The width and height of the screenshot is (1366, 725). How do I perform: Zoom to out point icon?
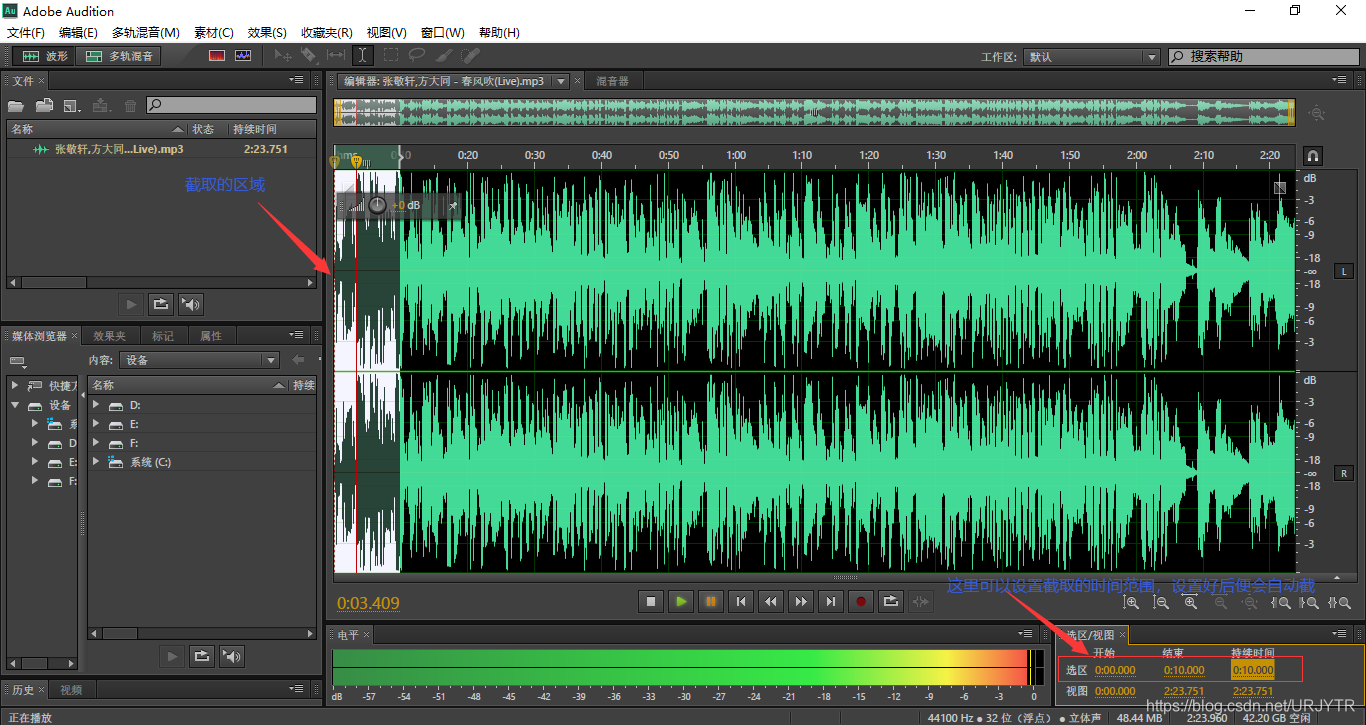(1309, 602)
